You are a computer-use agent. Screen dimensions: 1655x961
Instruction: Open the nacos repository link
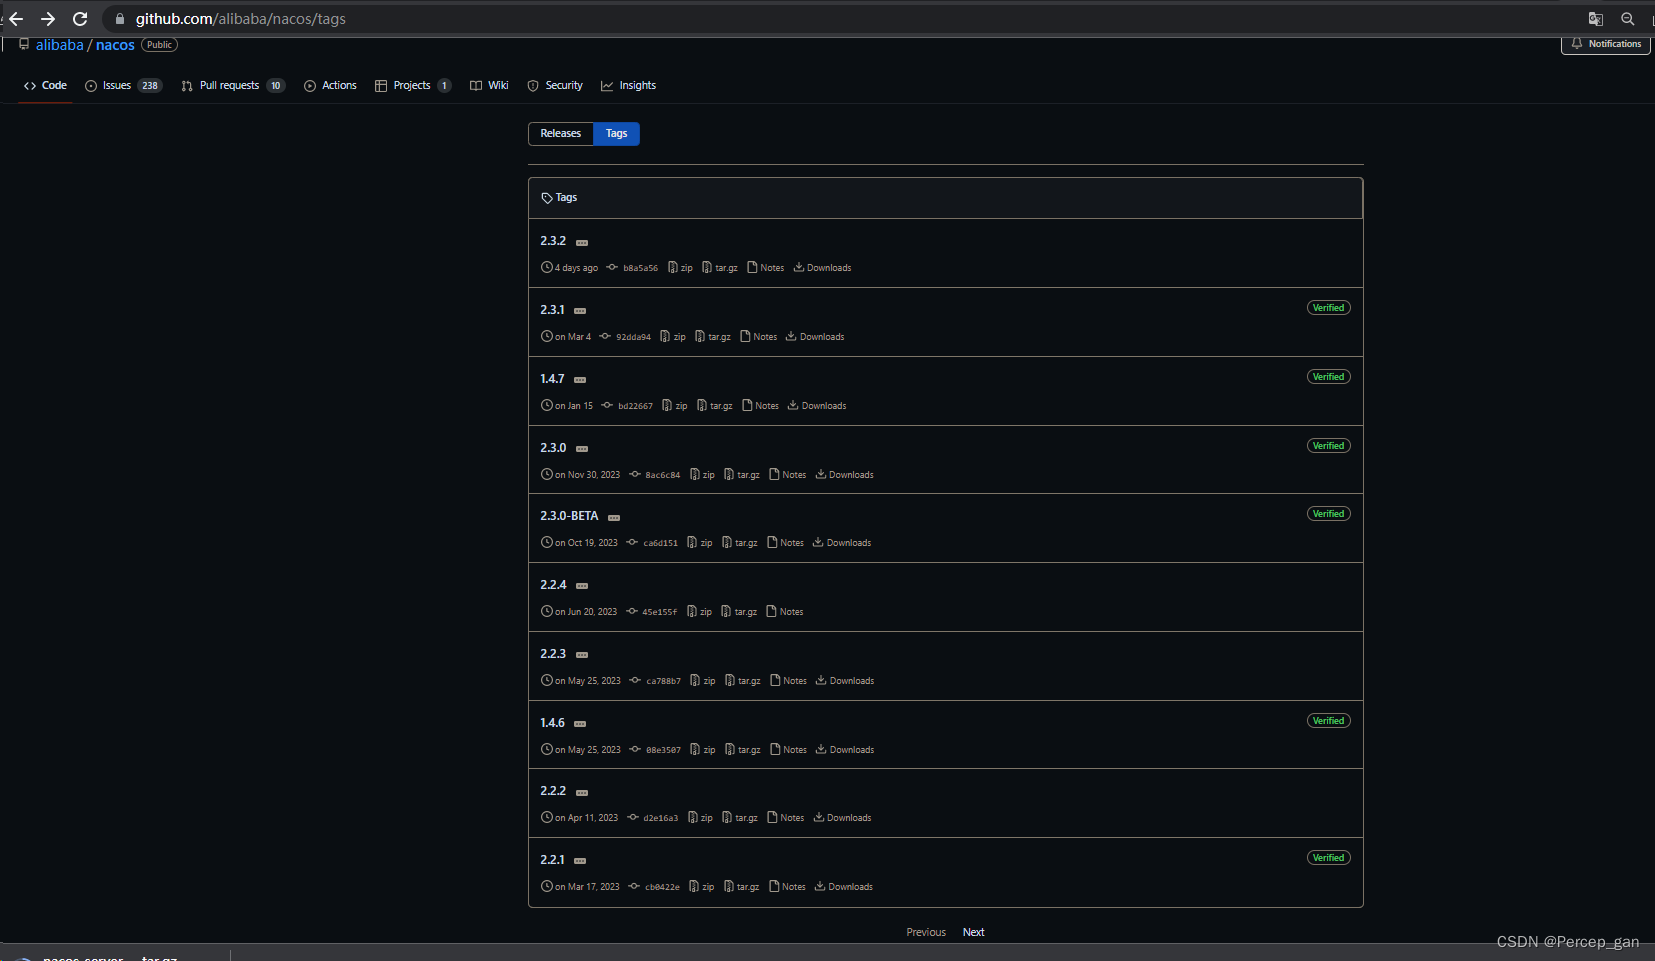pos(115,45)
